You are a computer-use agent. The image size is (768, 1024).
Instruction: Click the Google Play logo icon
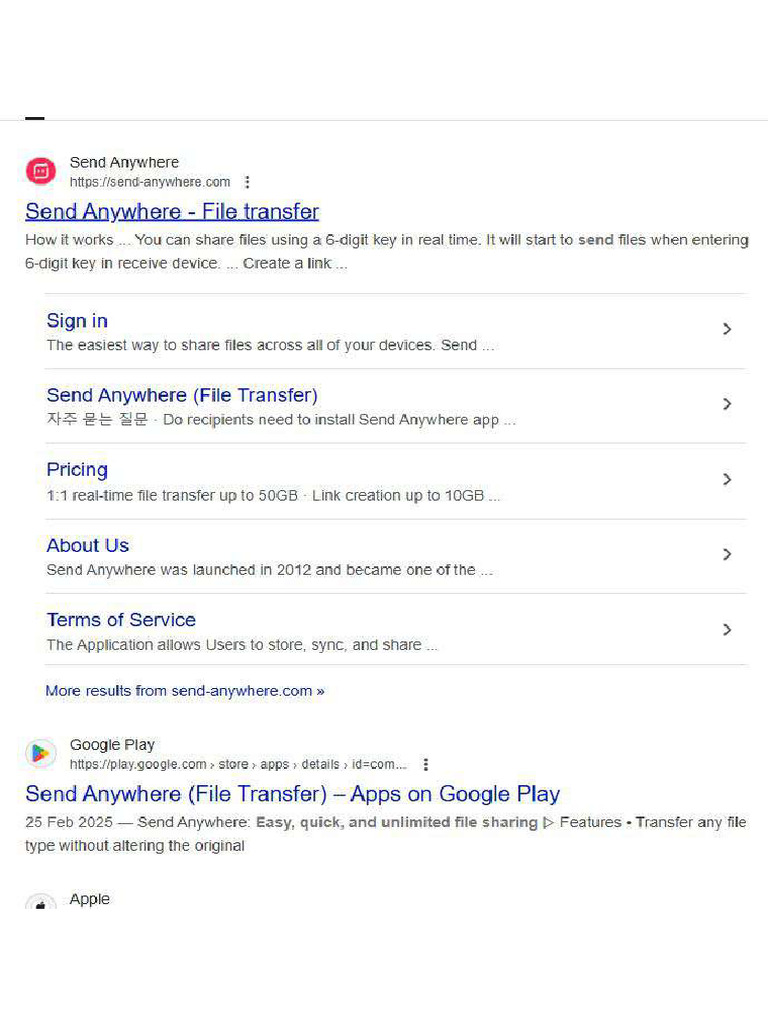(x=41, y=753)
